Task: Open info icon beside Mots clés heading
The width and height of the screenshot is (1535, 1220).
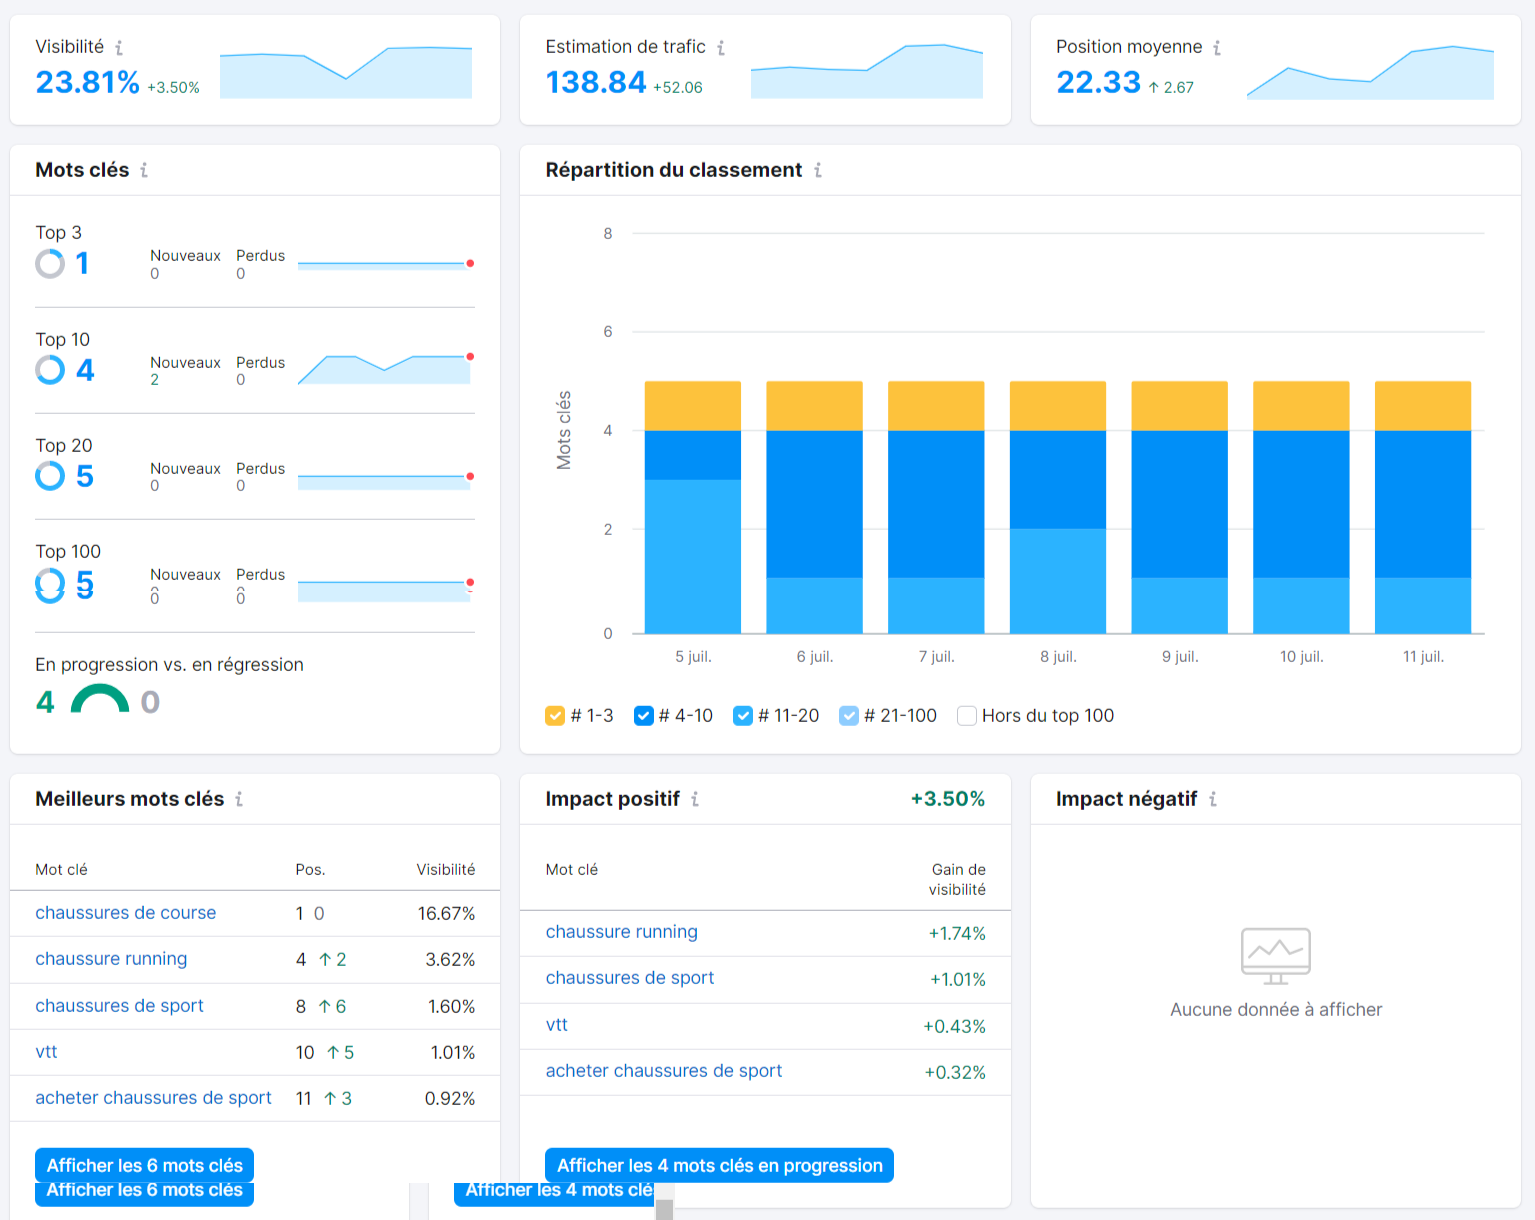Action: [144, 170]
